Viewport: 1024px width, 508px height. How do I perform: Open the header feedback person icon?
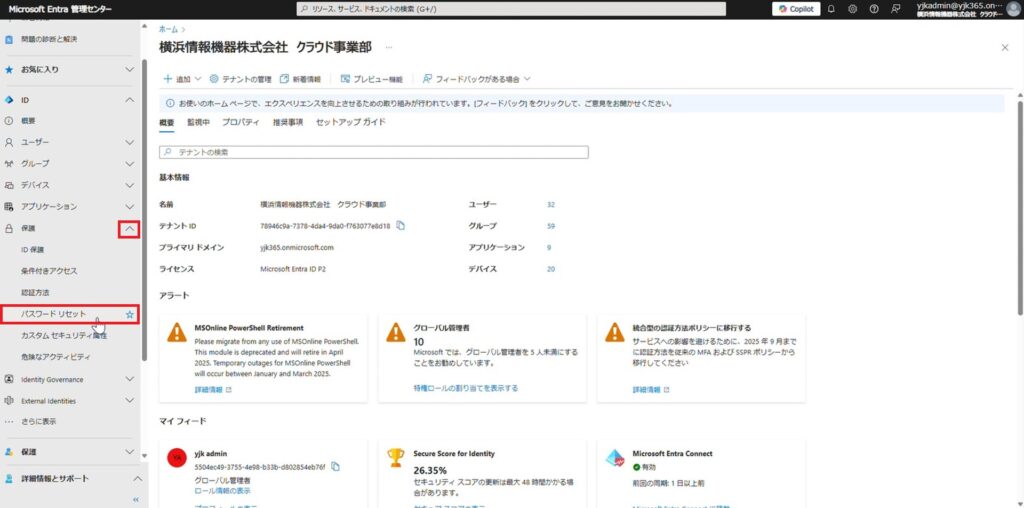pos(895,9)
